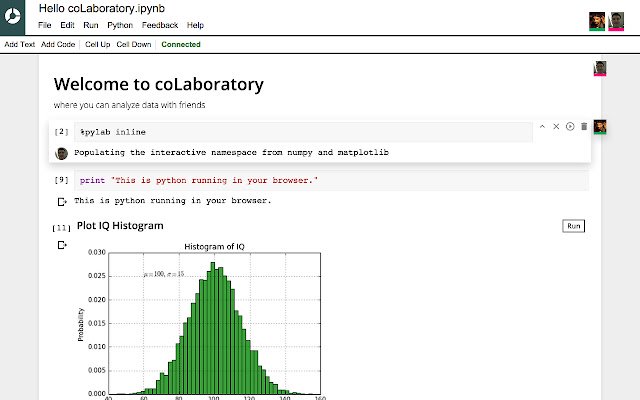Click the [9] execution count label
This screenshot has height=400, width=640.
pos(62,180)
